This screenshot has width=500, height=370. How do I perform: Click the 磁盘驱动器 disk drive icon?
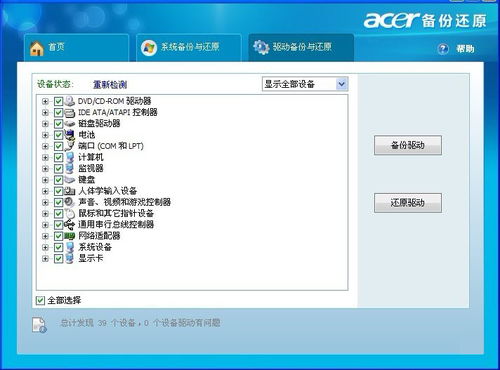69,124
